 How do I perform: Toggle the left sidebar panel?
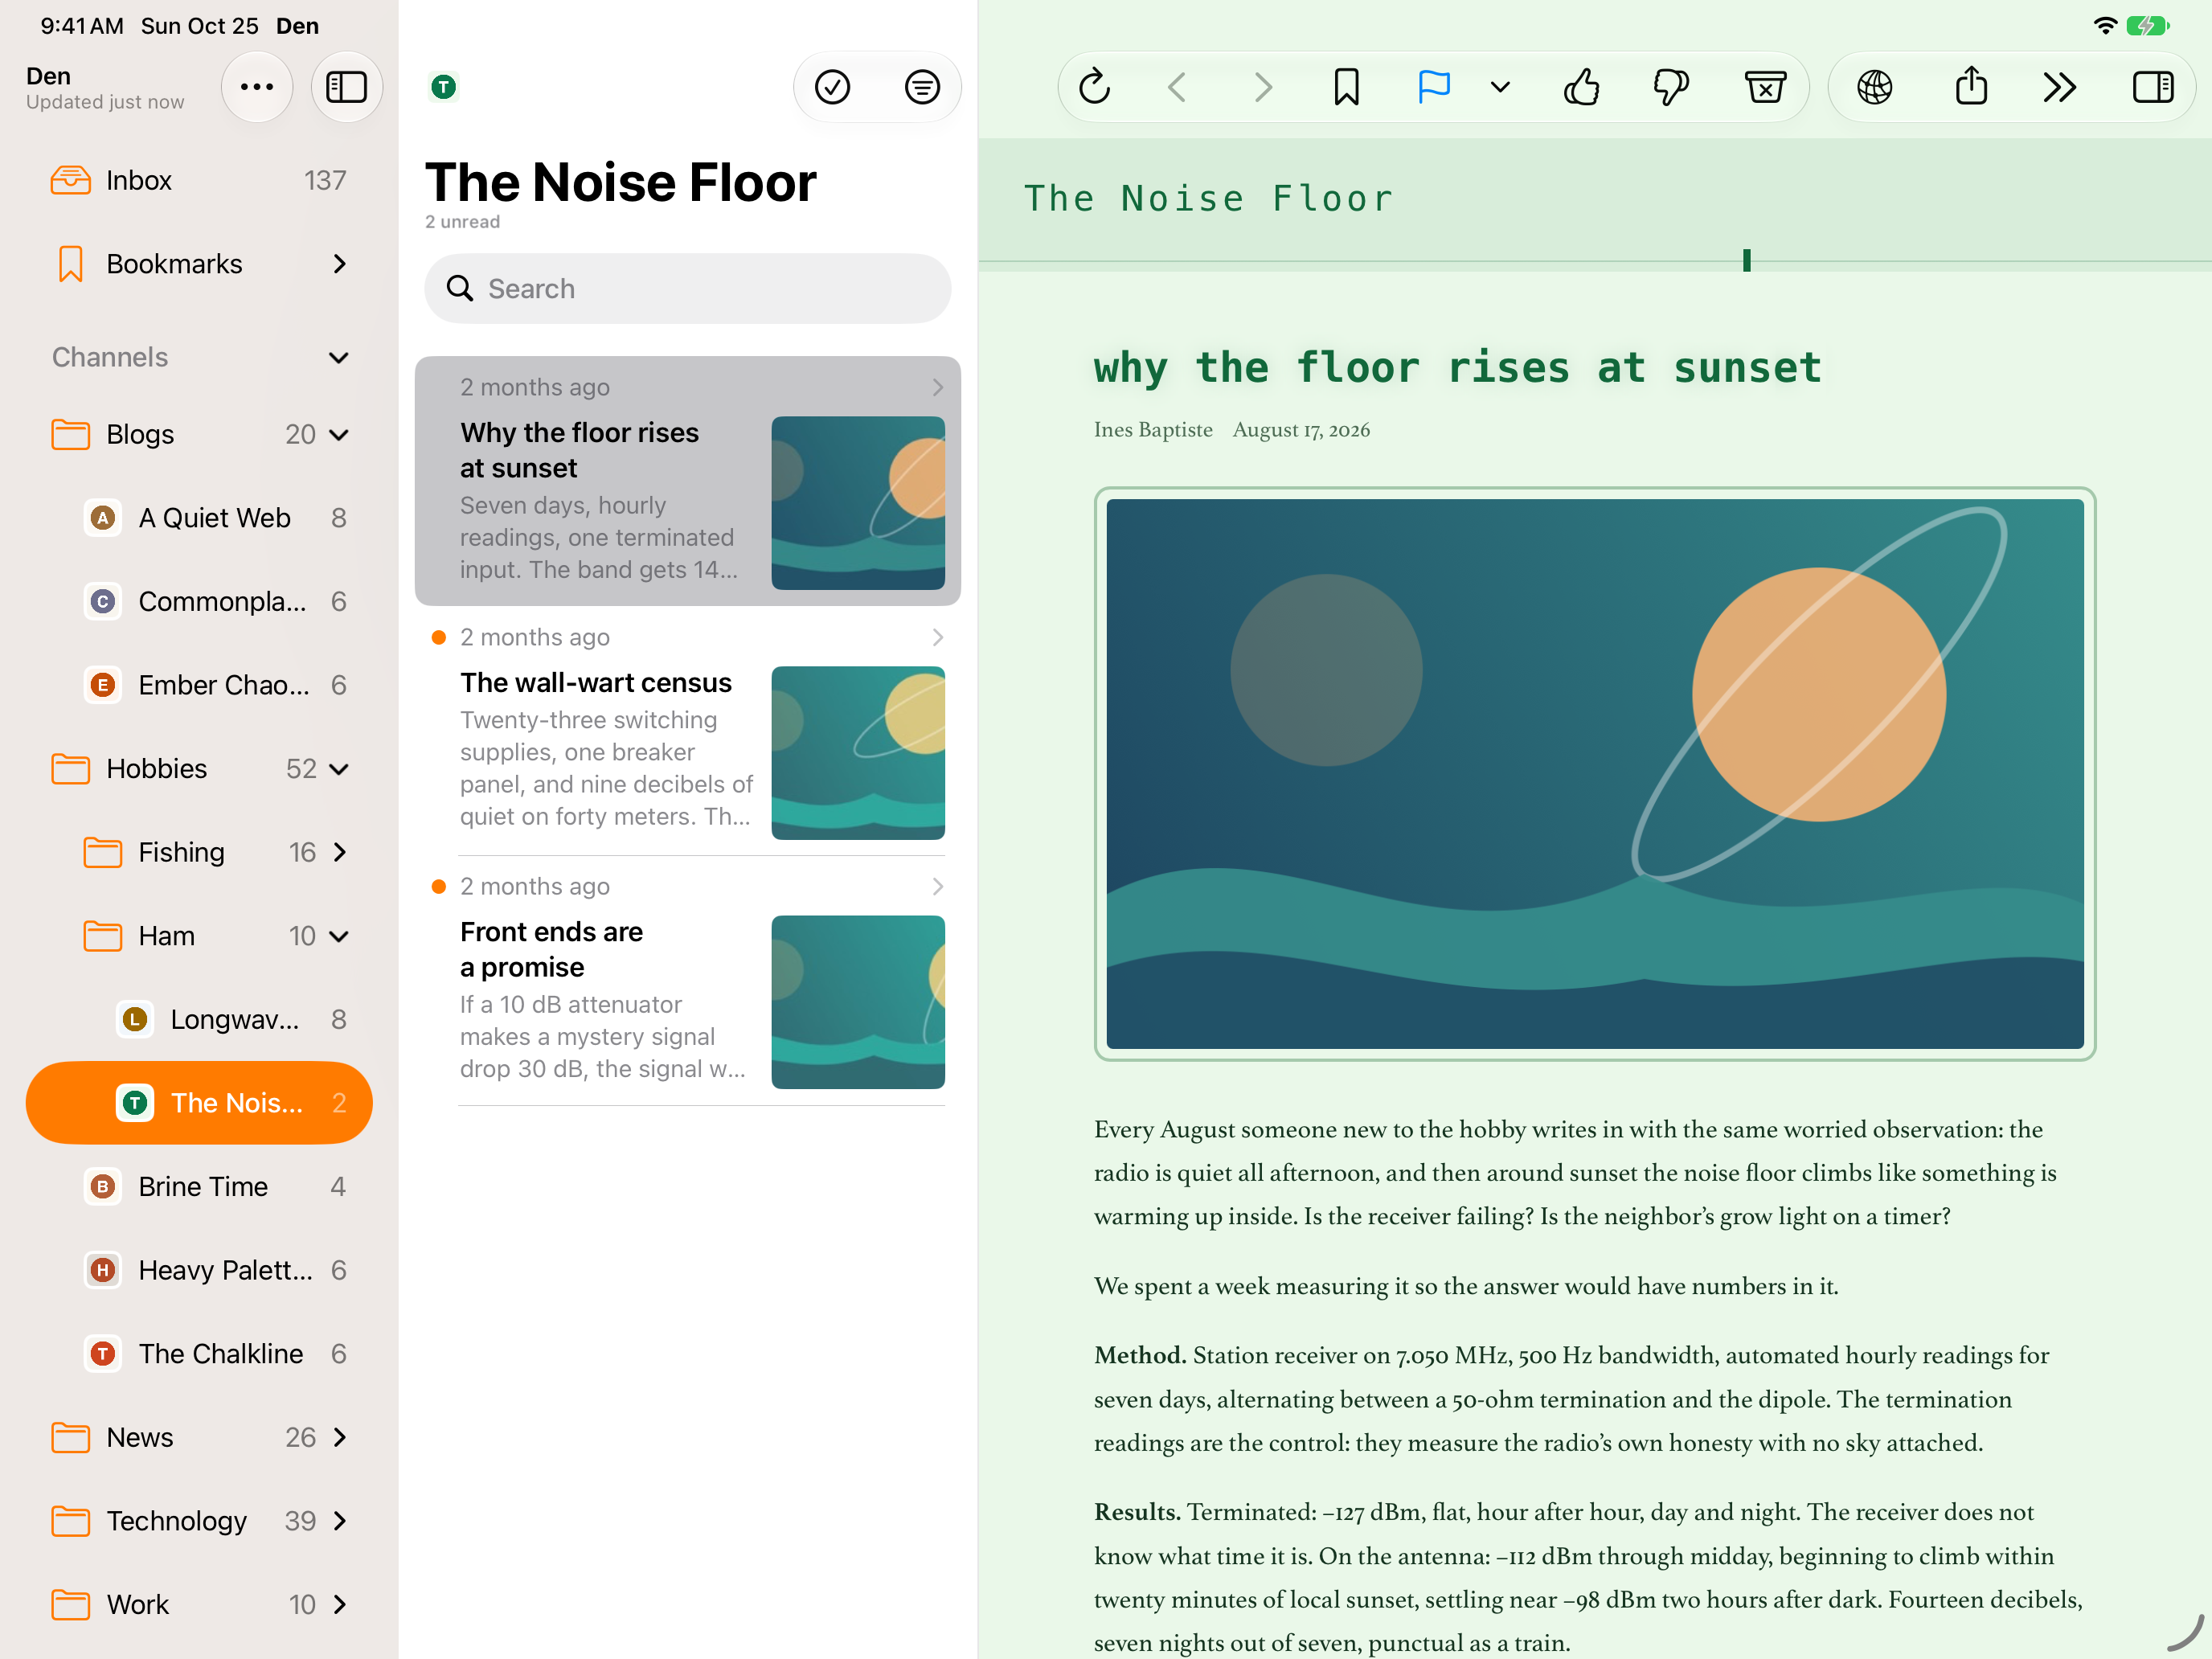[x=347, y=87]
